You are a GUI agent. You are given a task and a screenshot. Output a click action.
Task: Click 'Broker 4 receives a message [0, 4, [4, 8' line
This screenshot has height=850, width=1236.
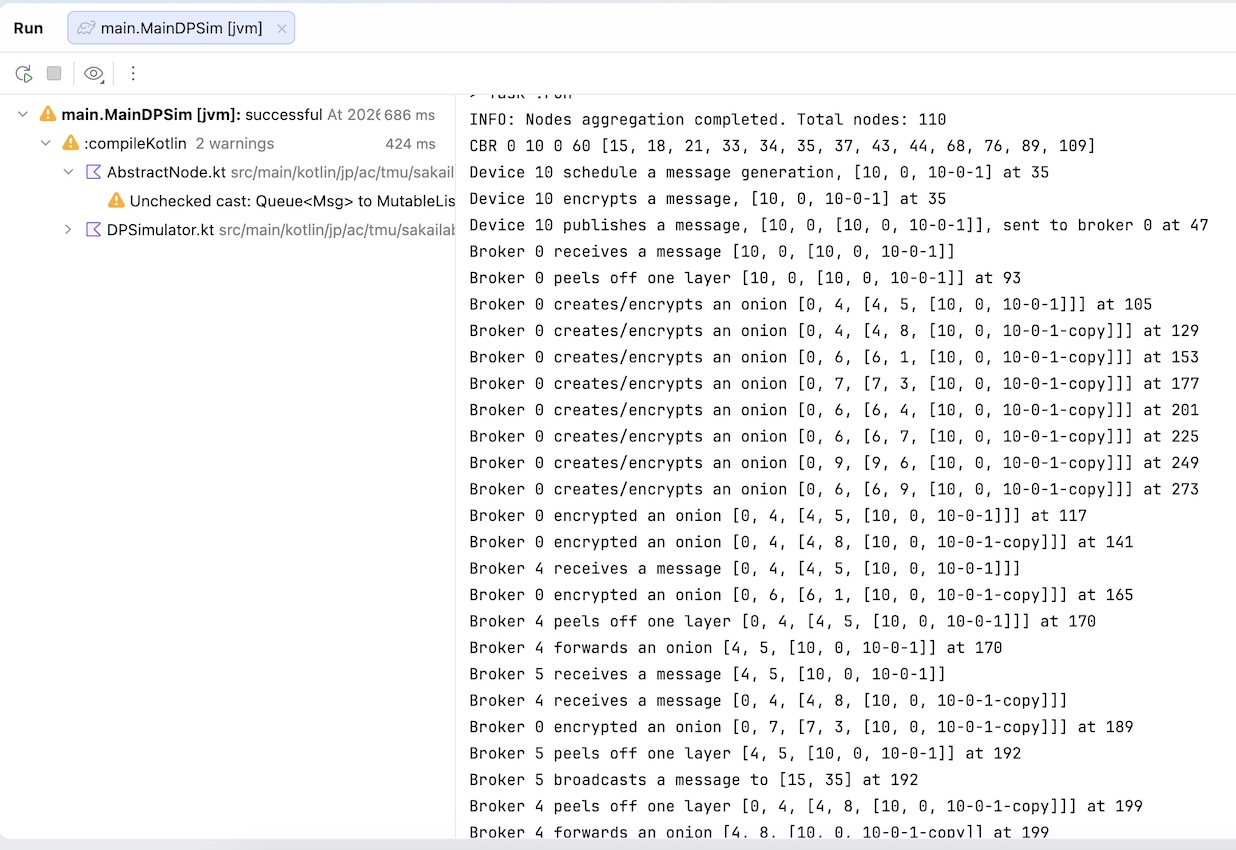(x=768, y=700)
